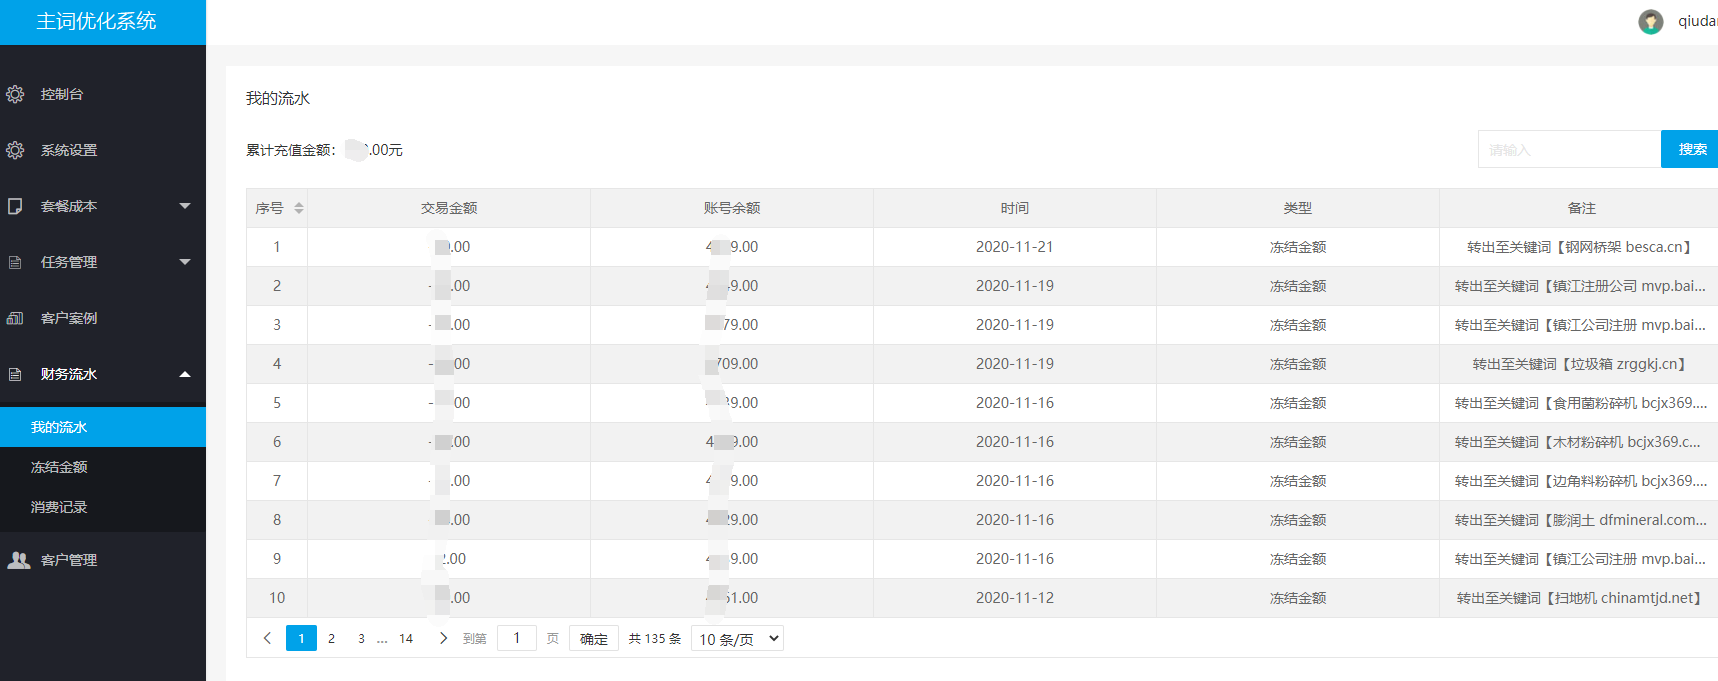
Task: Expand the 任务管理 dropdown arrow
Action: (185, 262)
